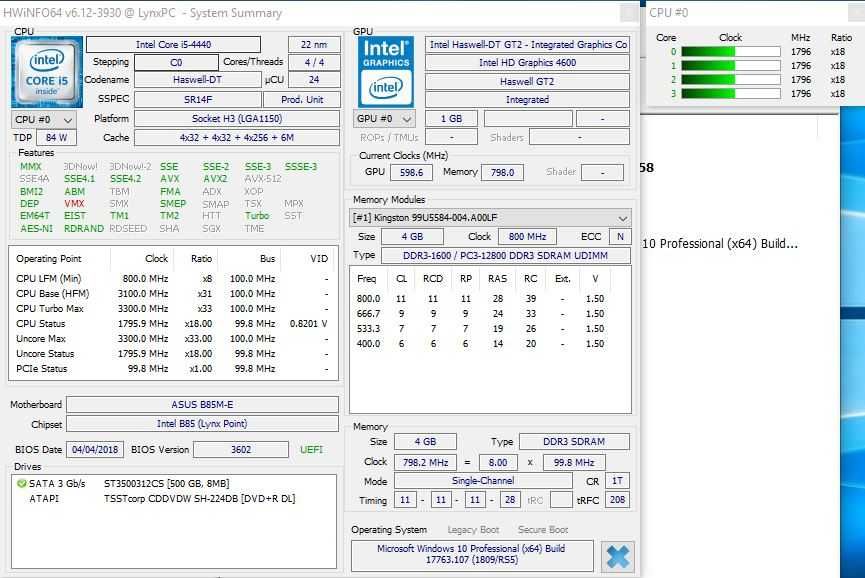Click the Intel Core i5 logo
Viewport: 865px width, 578px height.
(47, 72)
